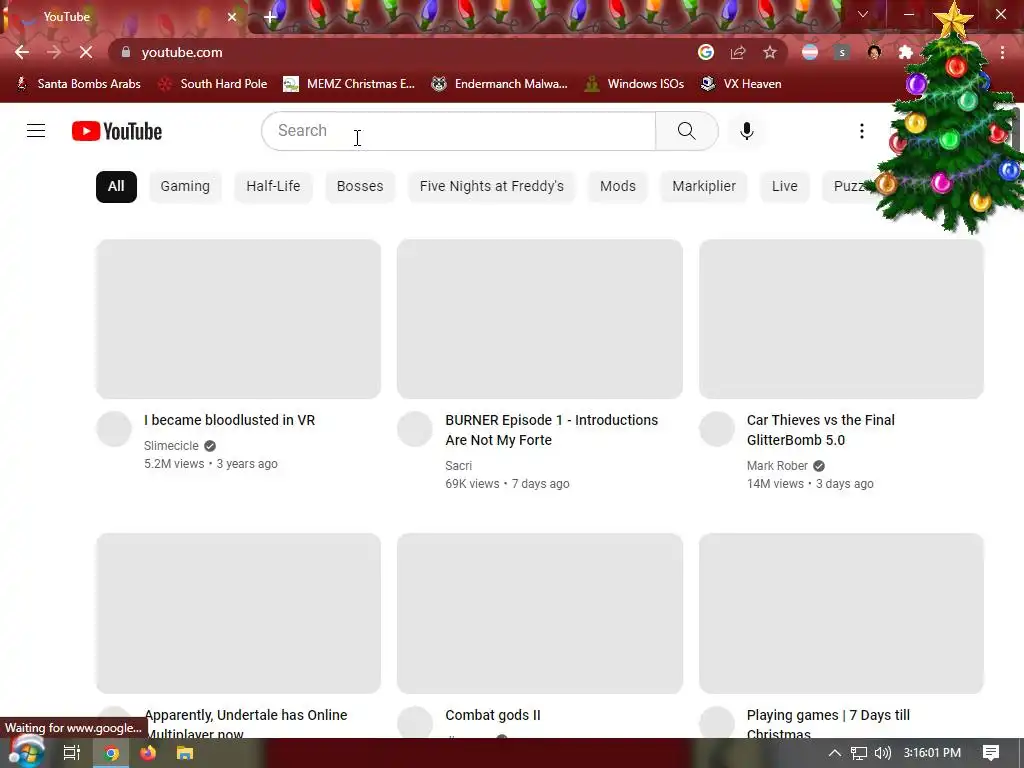Select the Bosses filter chip
Viewport: 1024px width, 768px height.
[360, 187]
